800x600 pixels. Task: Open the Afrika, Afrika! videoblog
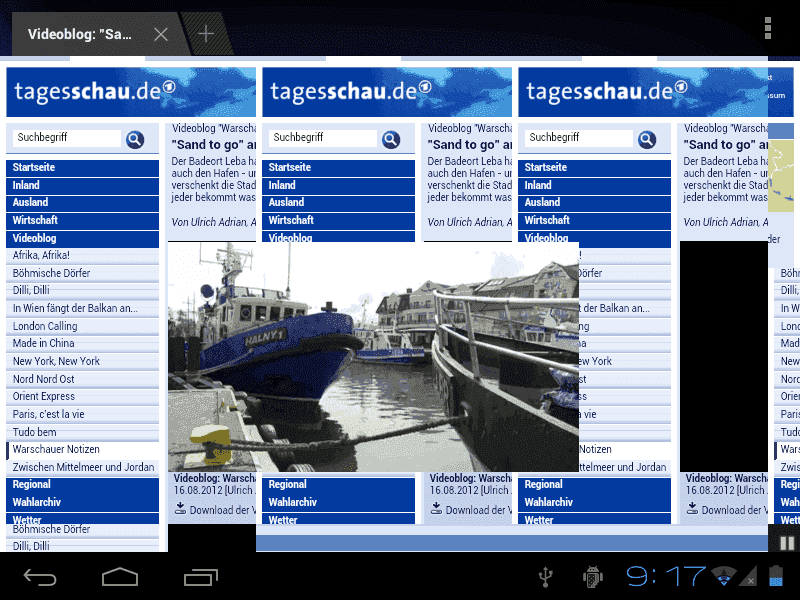tap(83, 256)
